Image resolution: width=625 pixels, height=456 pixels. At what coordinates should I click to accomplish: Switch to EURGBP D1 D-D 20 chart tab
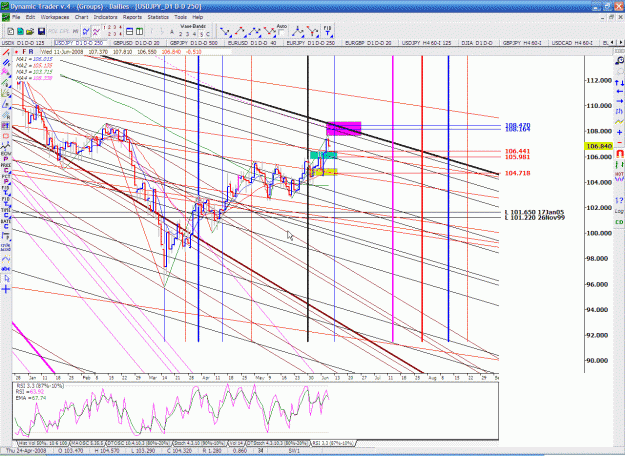[368, 43]
